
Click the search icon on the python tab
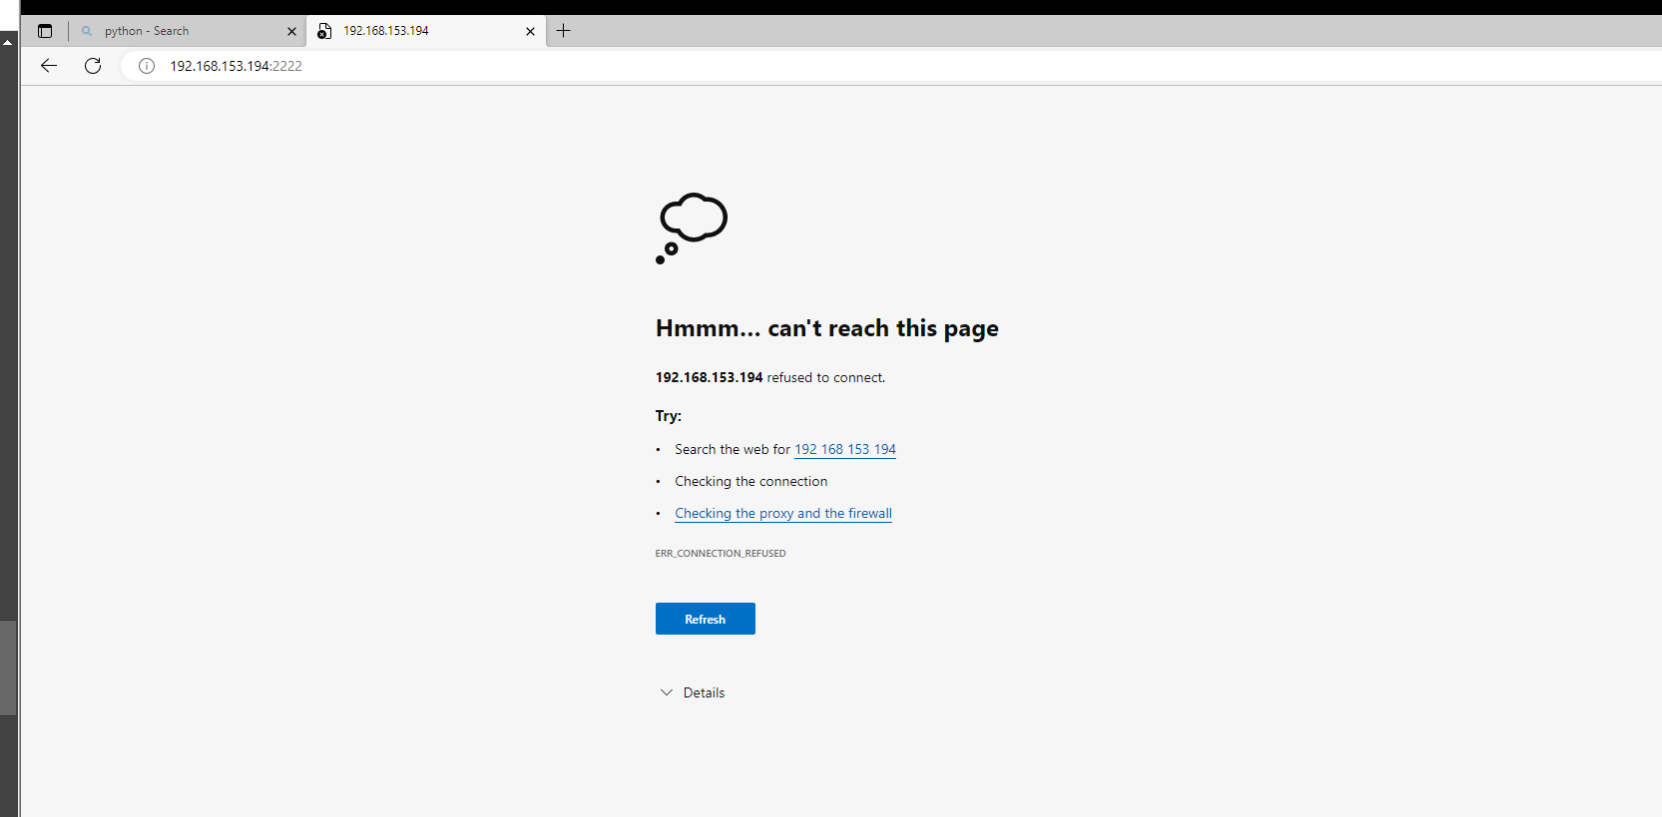click(87, 31)
